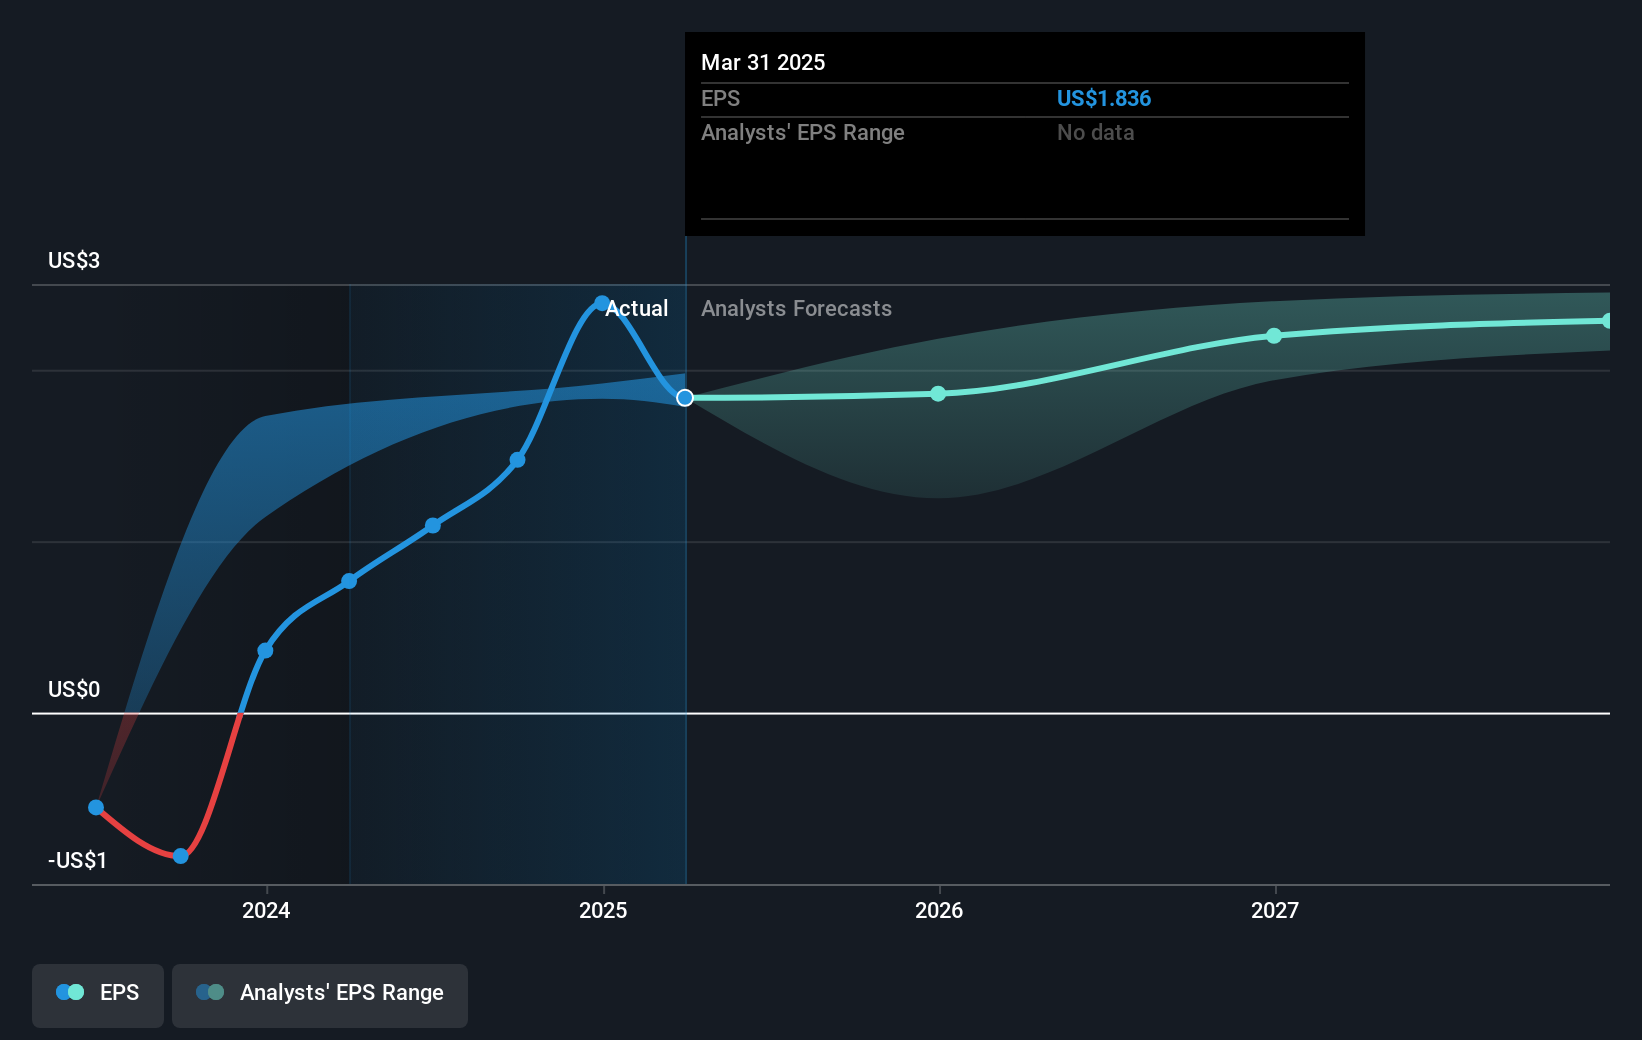
Task: Click the 2027 x-axis label
Action: coord(1275,910)
